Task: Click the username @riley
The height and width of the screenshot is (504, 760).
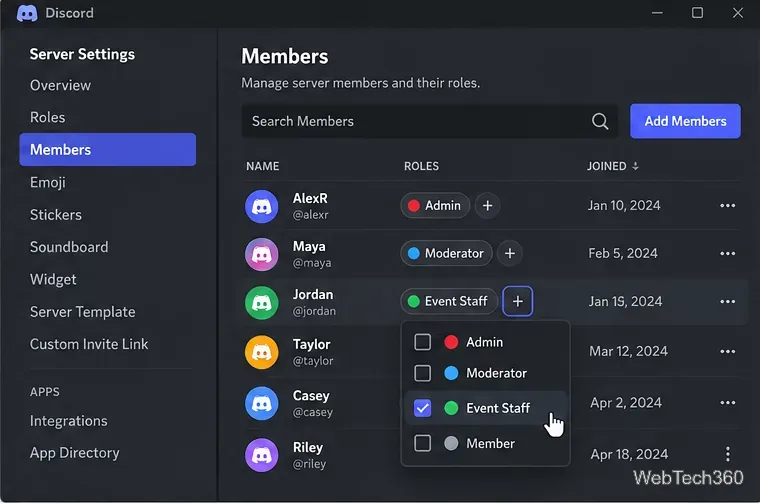Action: pyautogui.click(x=309, y=464)
